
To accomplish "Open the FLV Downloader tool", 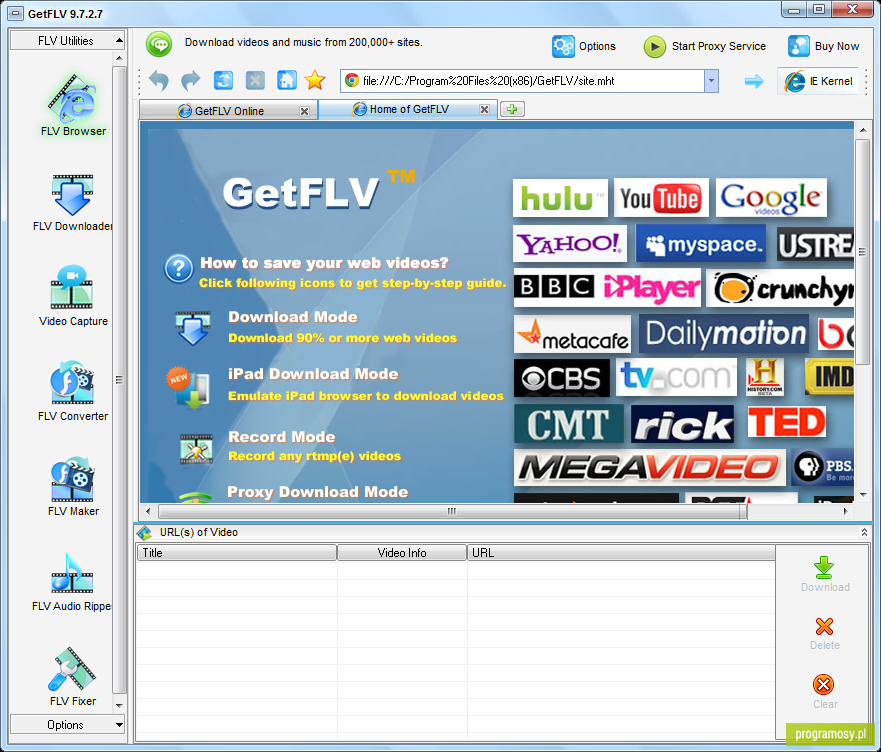I will 72,203.
